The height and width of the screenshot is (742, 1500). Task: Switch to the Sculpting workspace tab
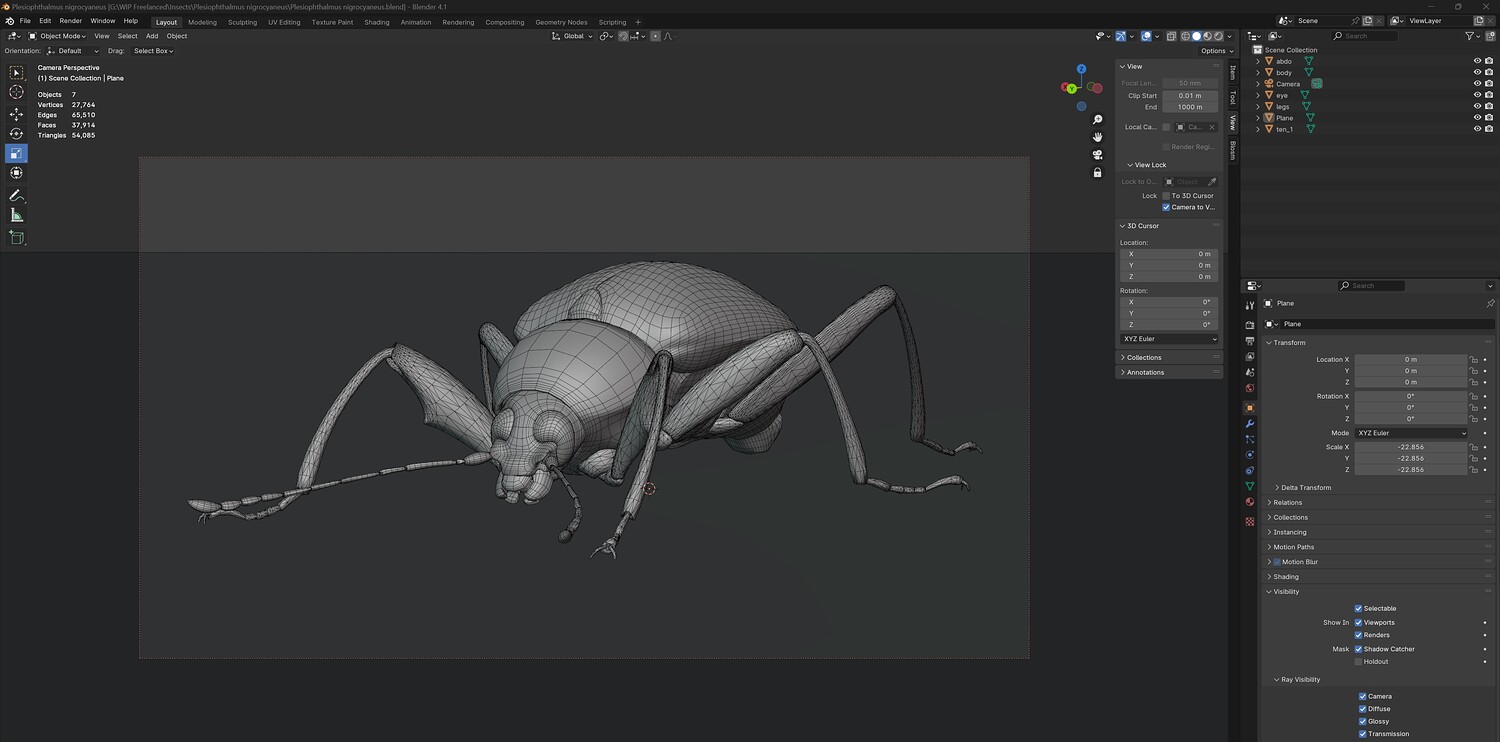point(242,22)
